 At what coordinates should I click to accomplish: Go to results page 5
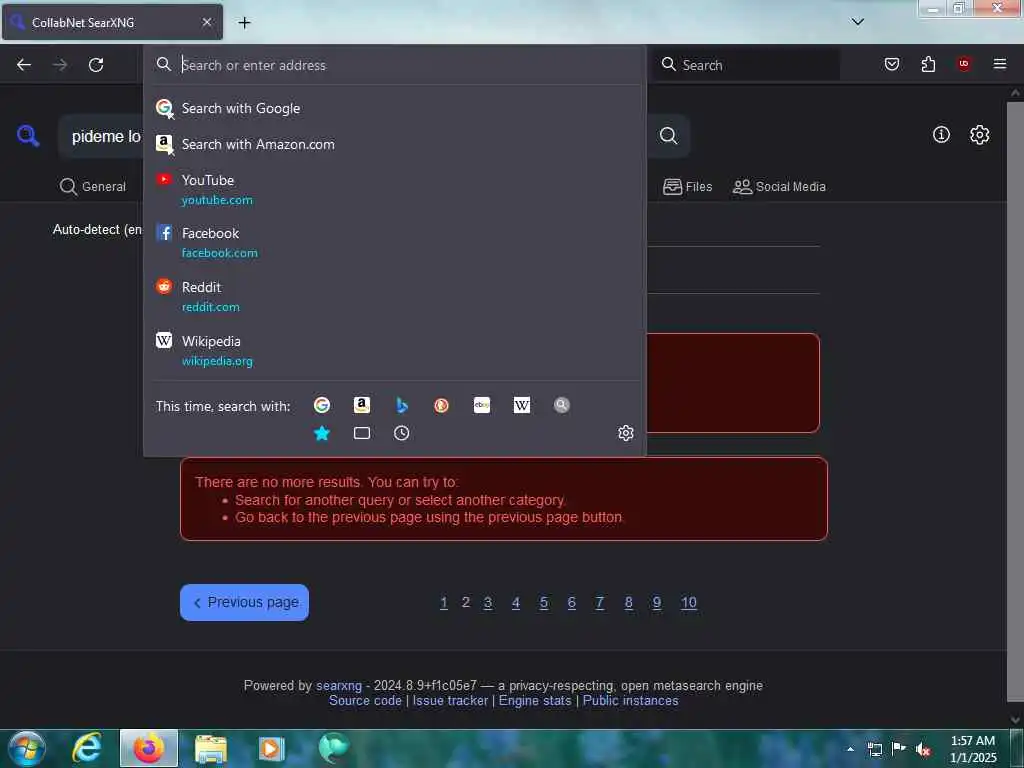544,603
